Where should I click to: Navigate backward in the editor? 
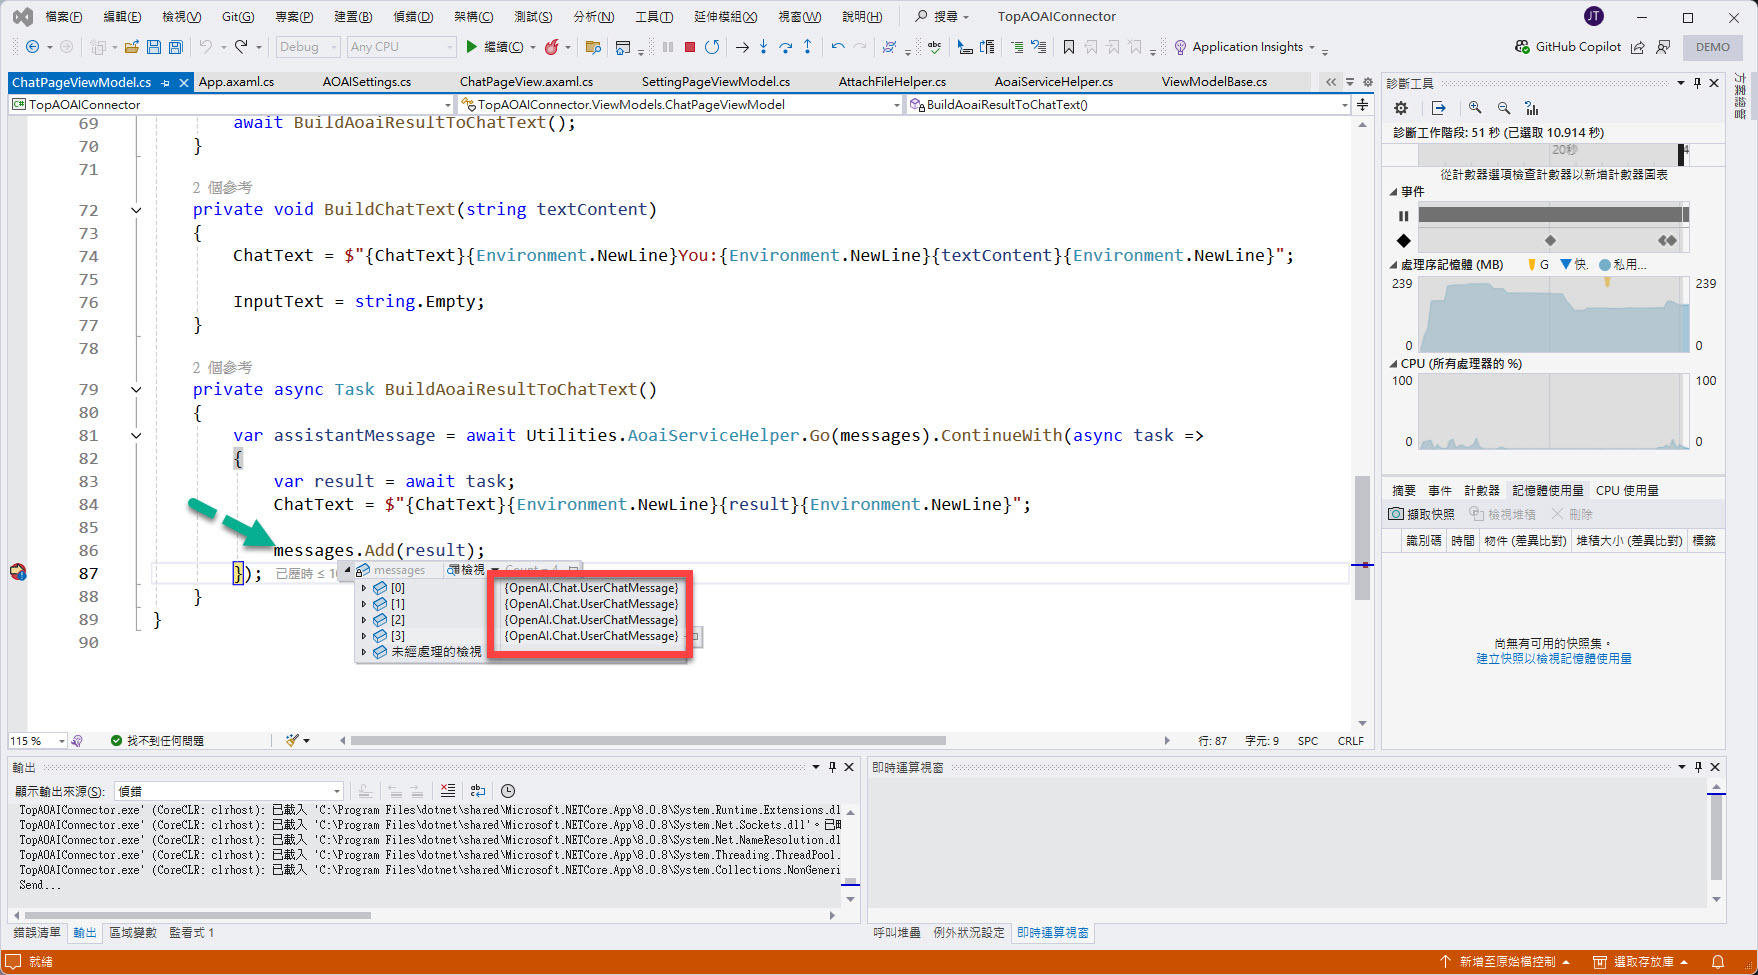pyautogui.click(x=32, y=47)
